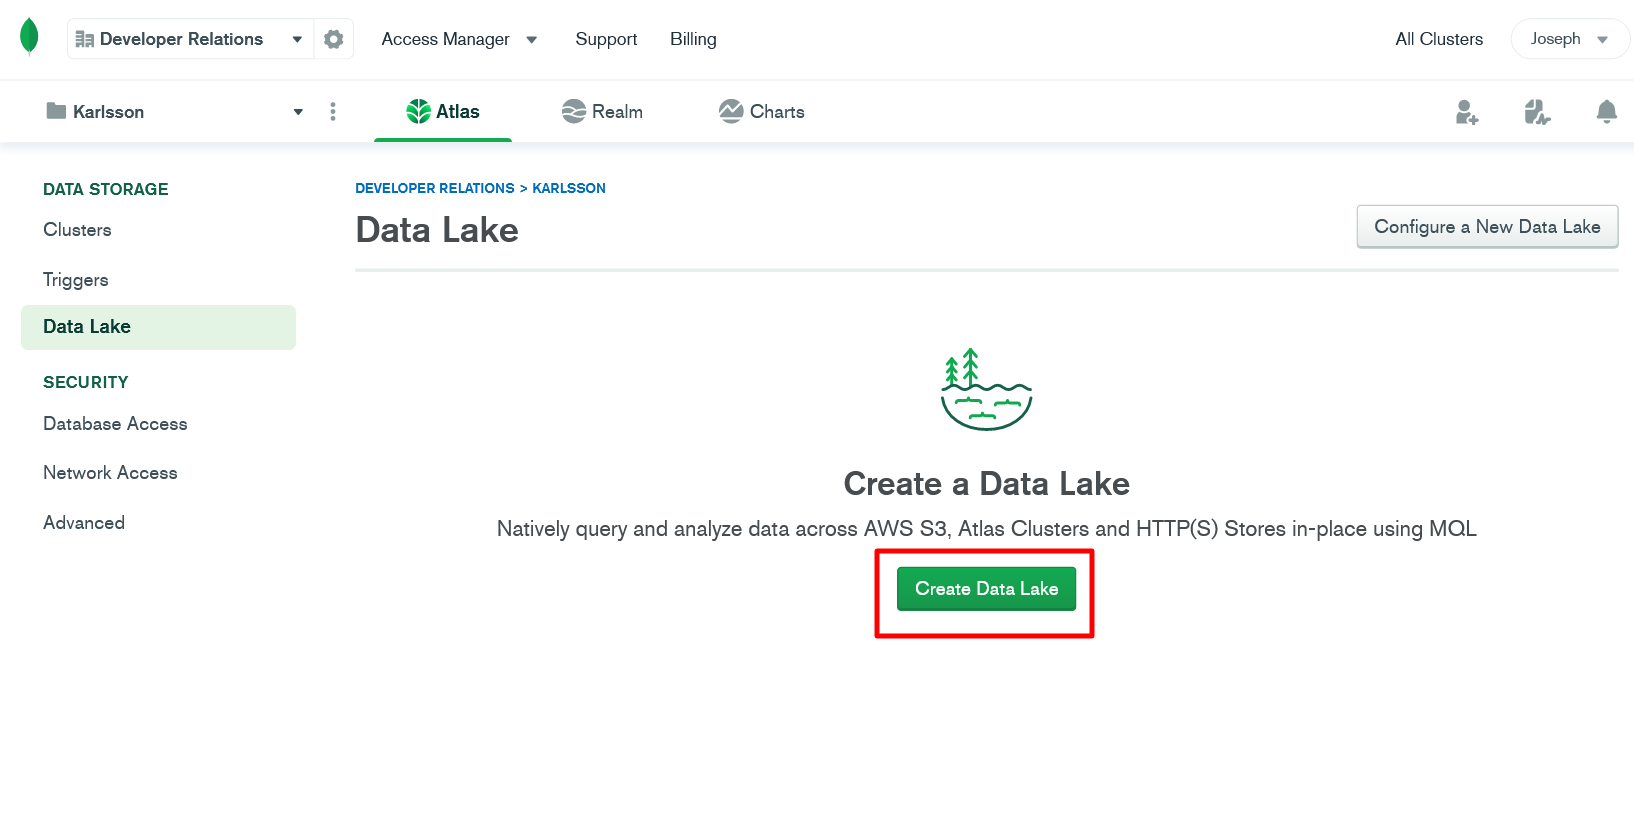Click the Karlsson folder icon
This screenshot has width=1634, height=818.
56,111
